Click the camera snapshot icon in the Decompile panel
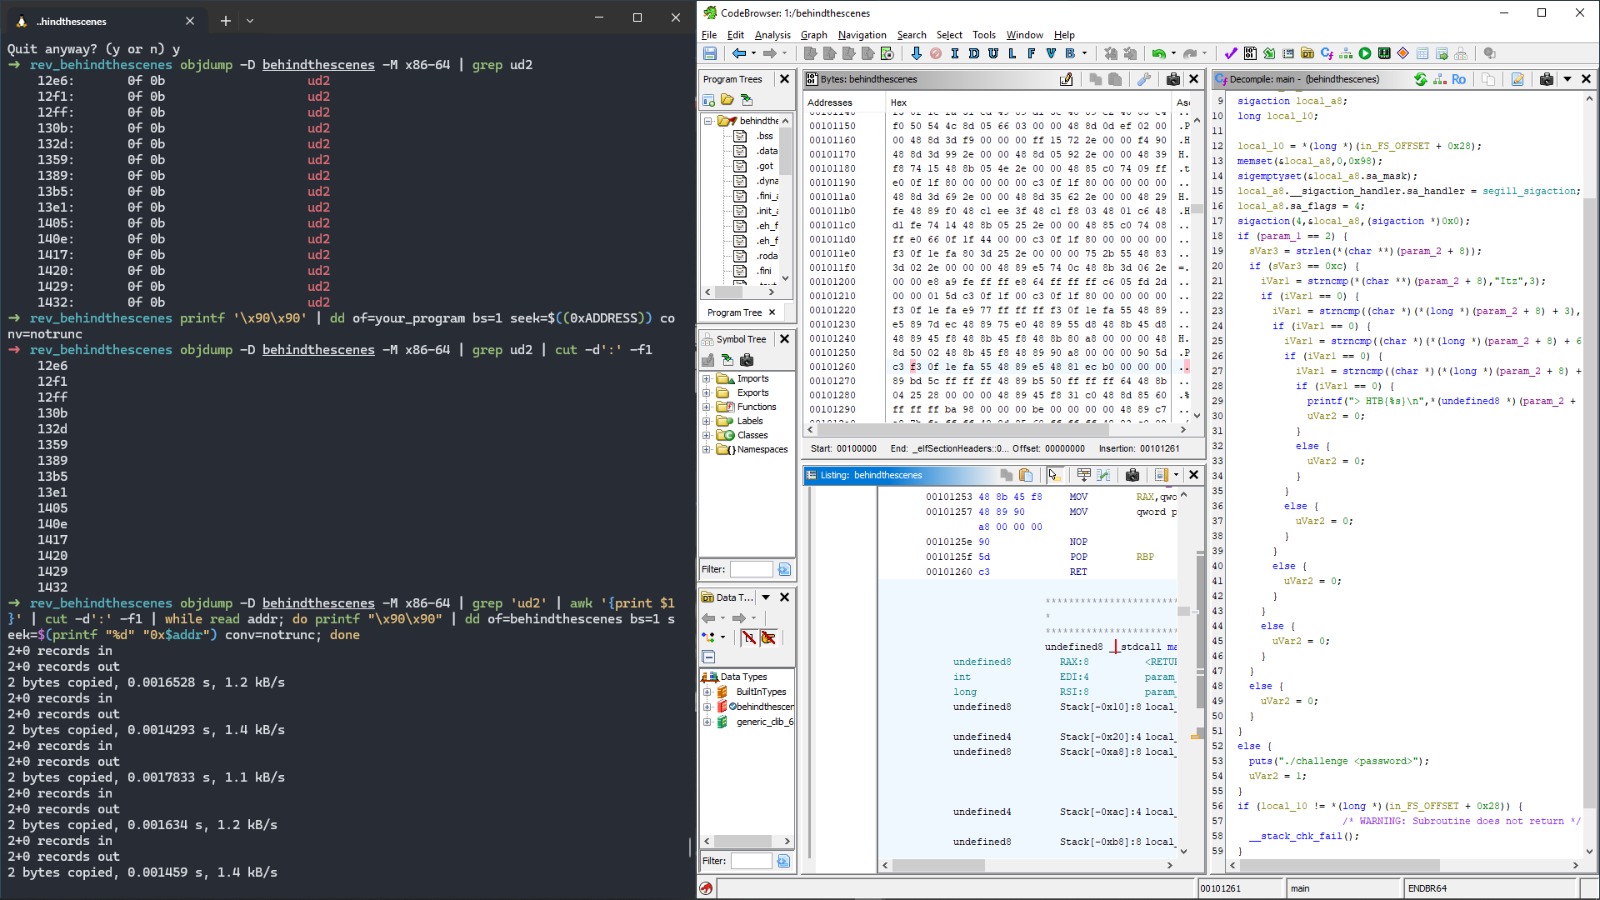This screenshot has width=1600, height=900. [x=1547, y=79]
